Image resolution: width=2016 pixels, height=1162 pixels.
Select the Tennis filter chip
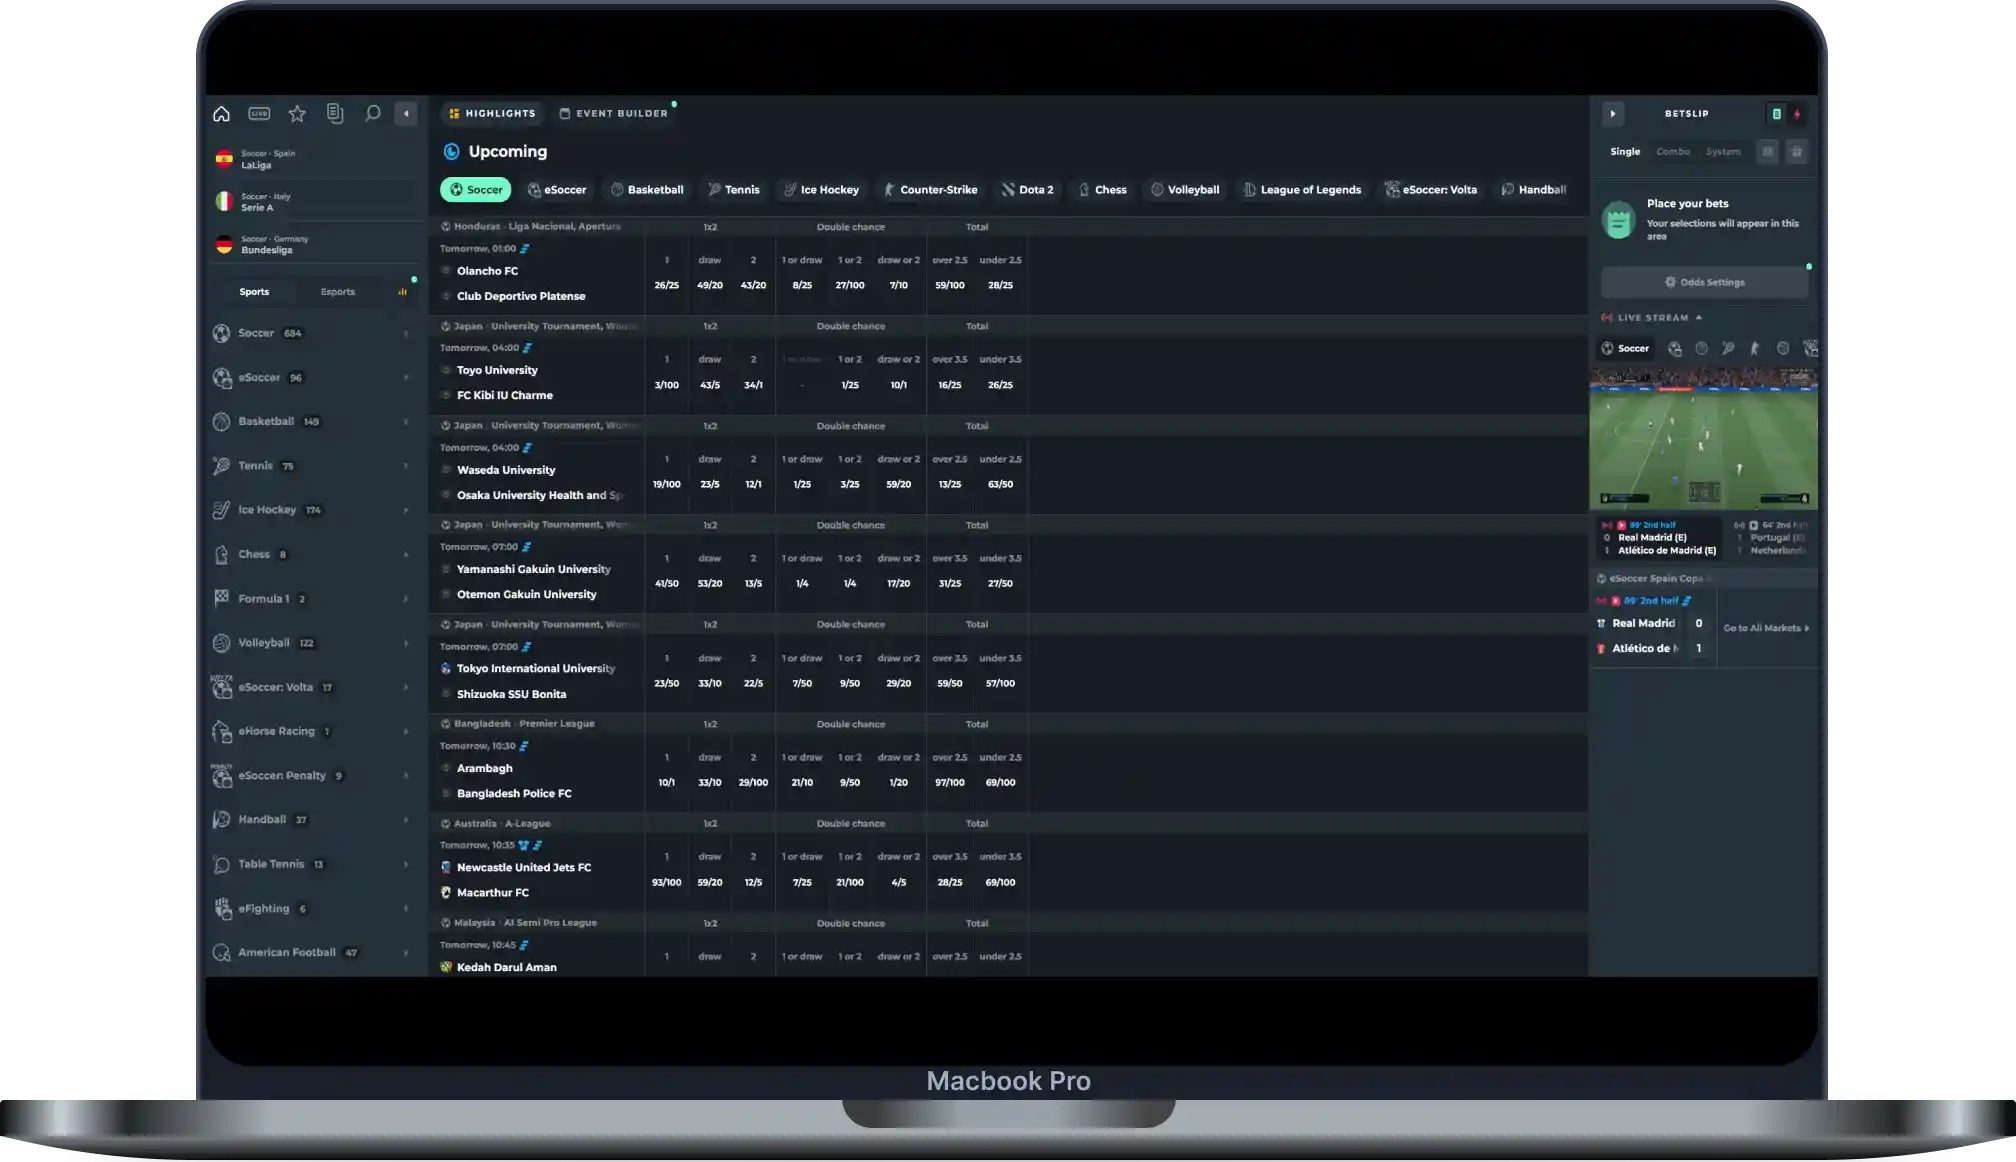(733, 190)
